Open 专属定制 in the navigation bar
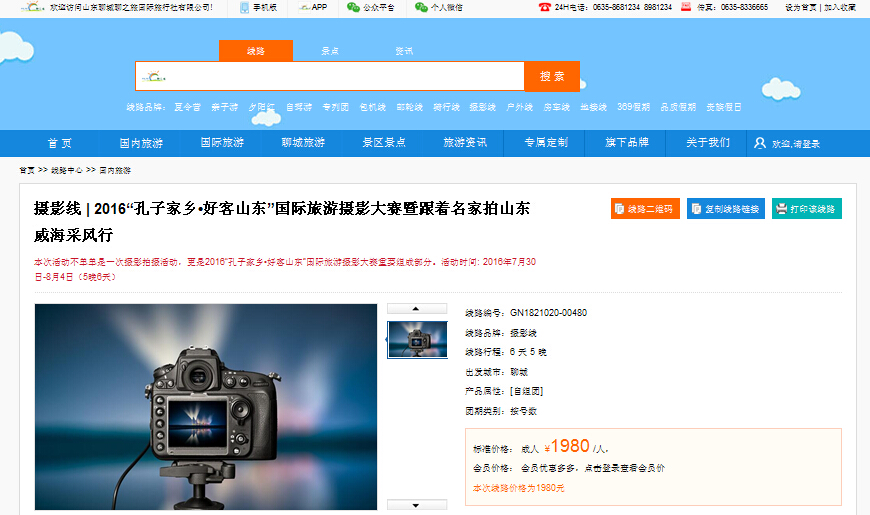This screenshot has height=515, width=870. [546, 143]
